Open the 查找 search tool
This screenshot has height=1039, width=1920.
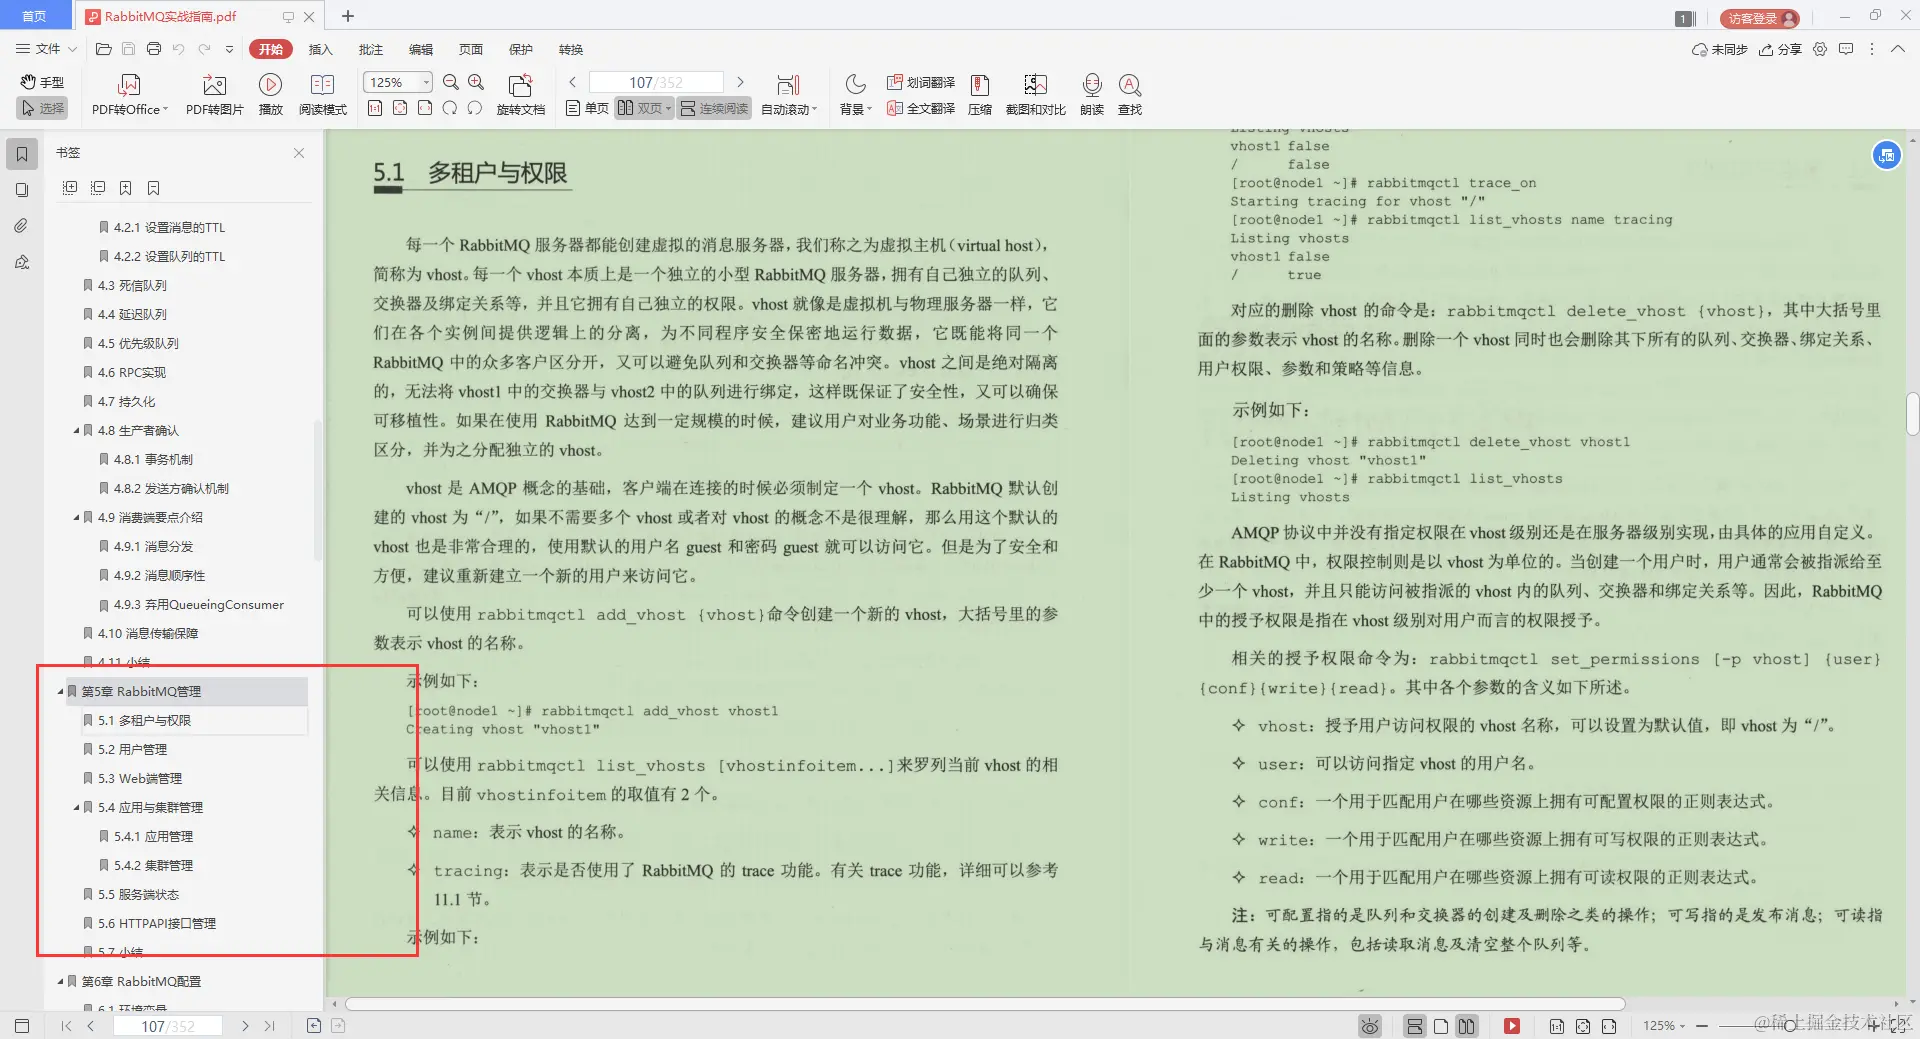1130,93
